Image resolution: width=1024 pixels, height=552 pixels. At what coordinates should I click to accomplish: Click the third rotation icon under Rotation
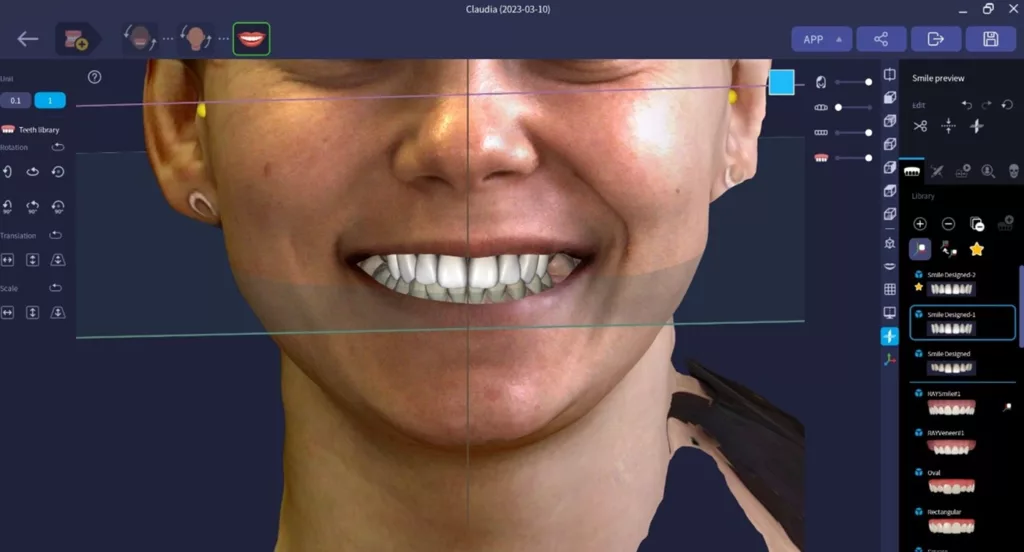pyautogui.click(x=58, y=172)
